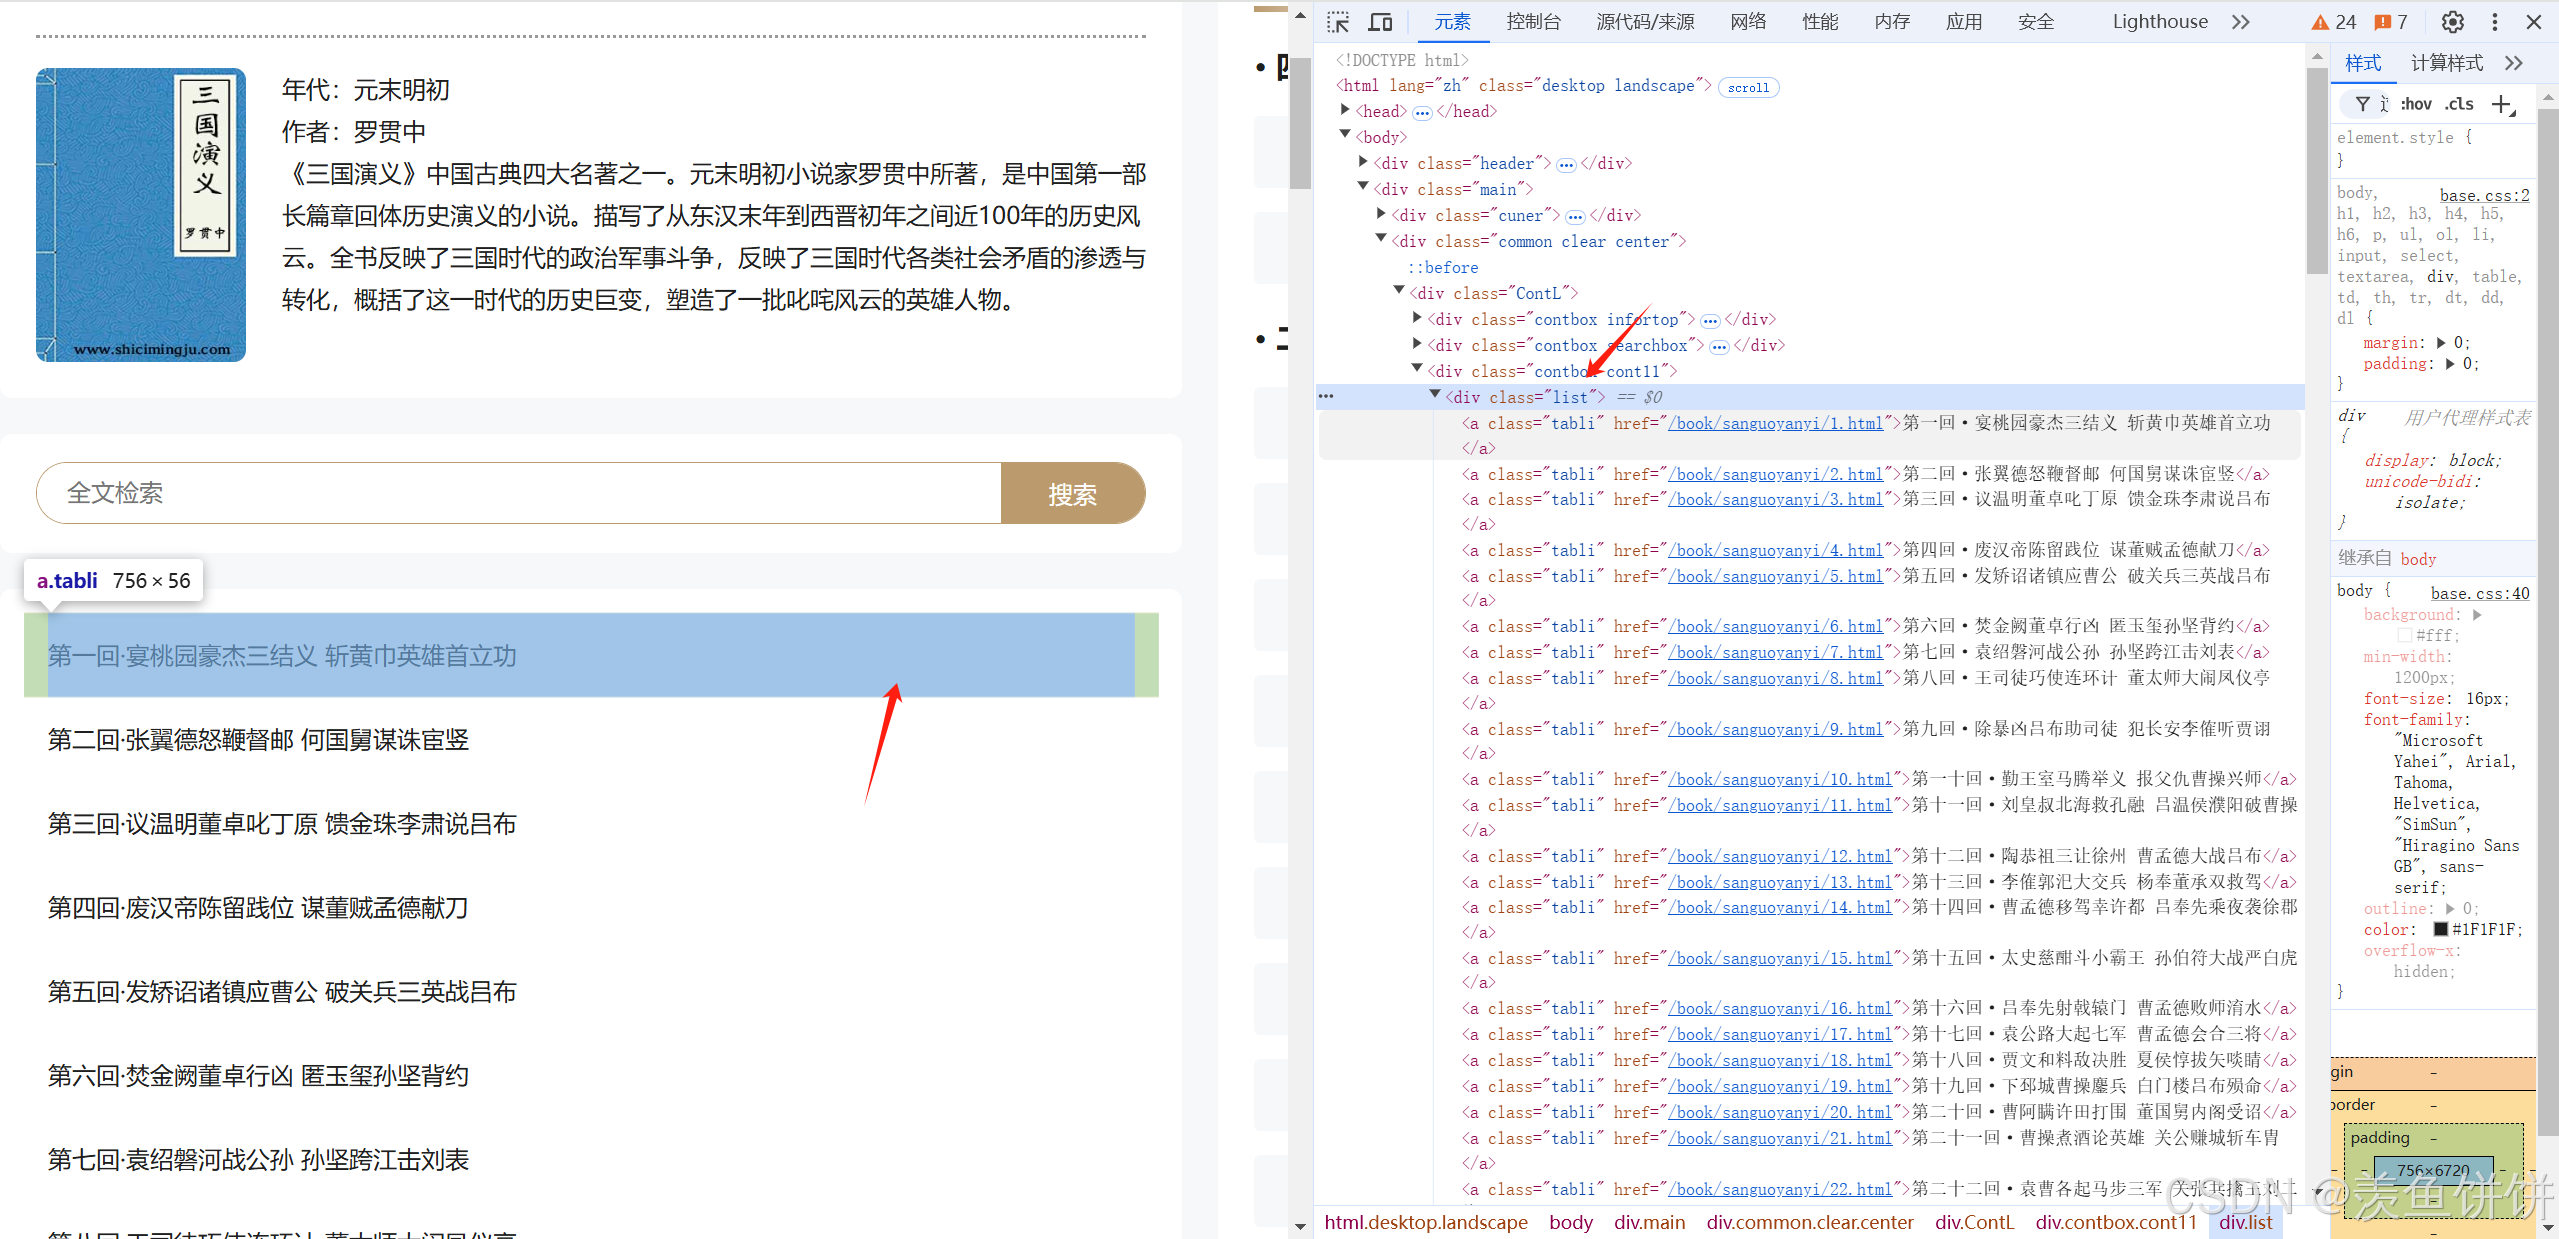Open the 计算样式 computed styles tab
The image size is (2559, 1239).
click(x=2446, y=63)
